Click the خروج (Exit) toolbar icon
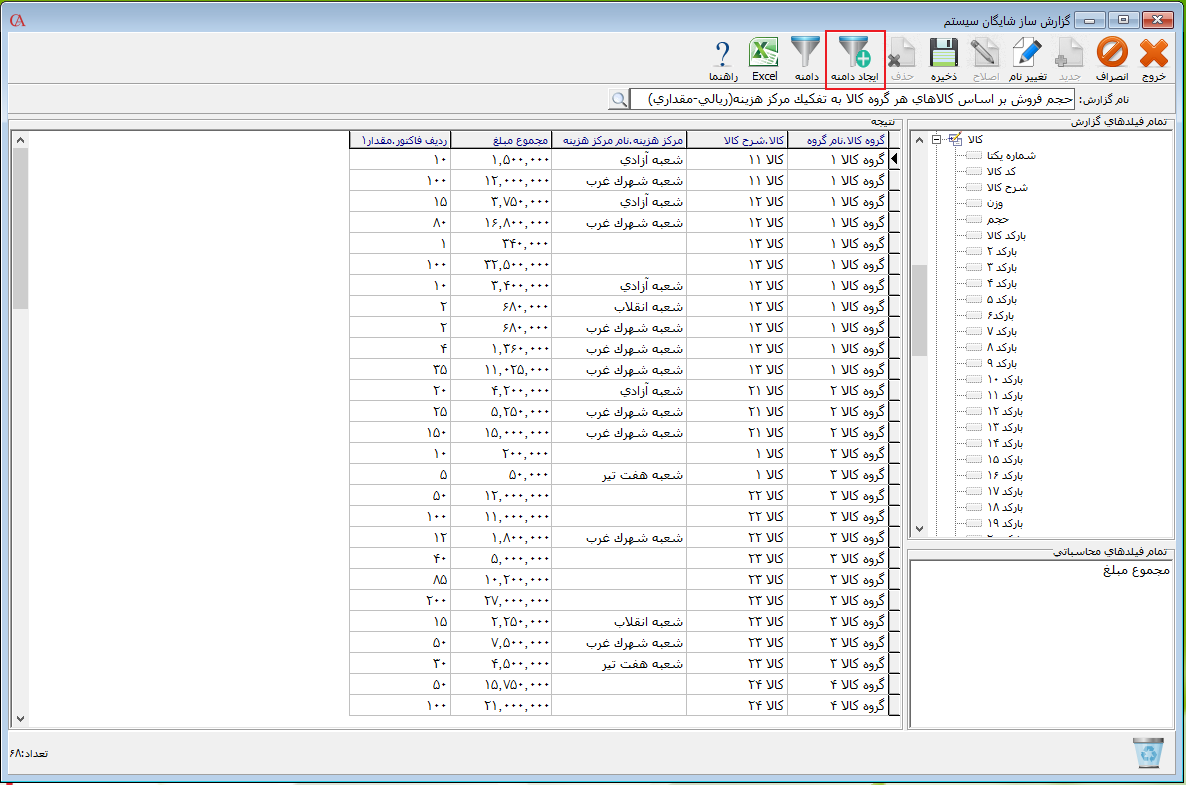This screenshot has width=1186, height=785. tap(1153, 57)
